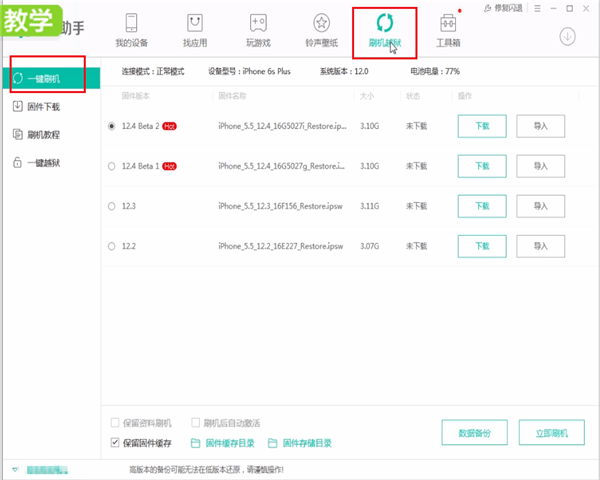The image size is (600, 480).
Task: Click the download manager arrow icon
Action: [568, 37]
